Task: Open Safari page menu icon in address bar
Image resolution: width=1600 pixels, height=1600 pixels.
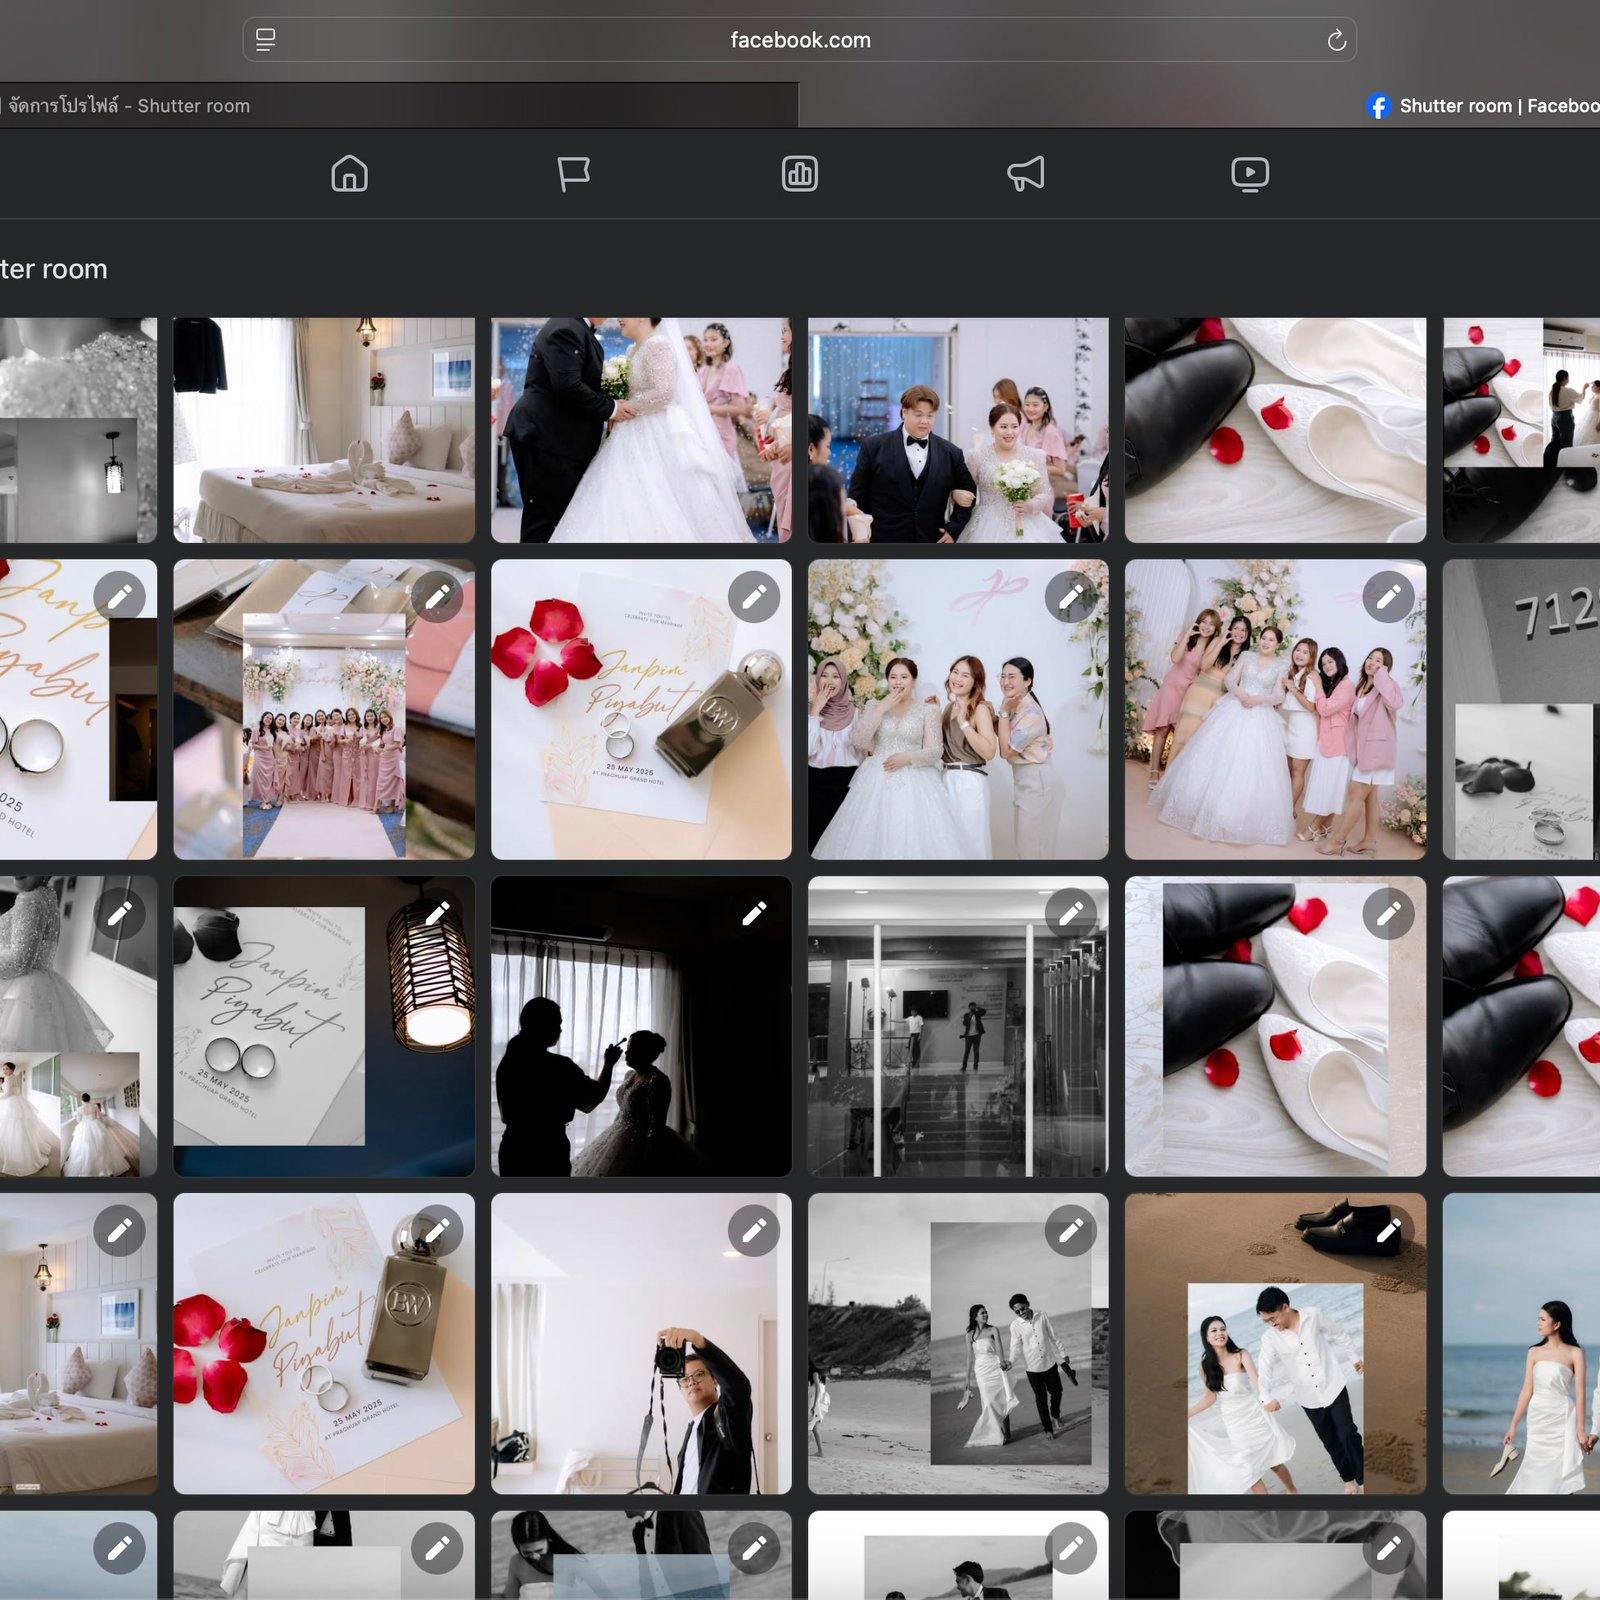Action: point(265,40)
